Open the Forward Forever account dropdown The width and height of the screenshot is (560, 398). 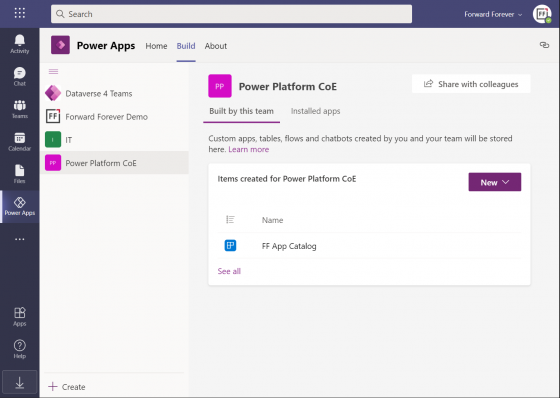pyautogui.click(x=493, y=14)
